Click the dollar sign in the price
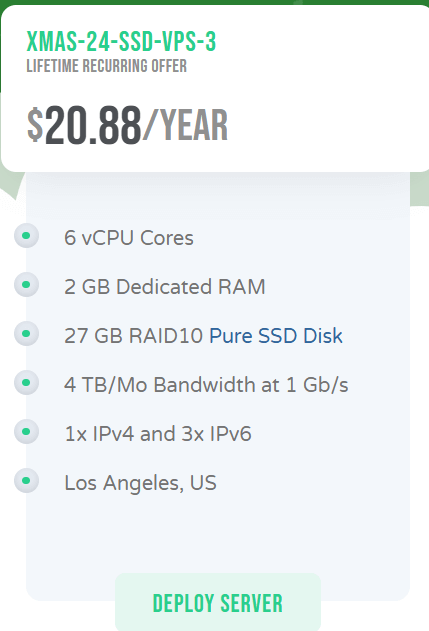Viewport: 429px width, 631px height. [x=35, y=125]
